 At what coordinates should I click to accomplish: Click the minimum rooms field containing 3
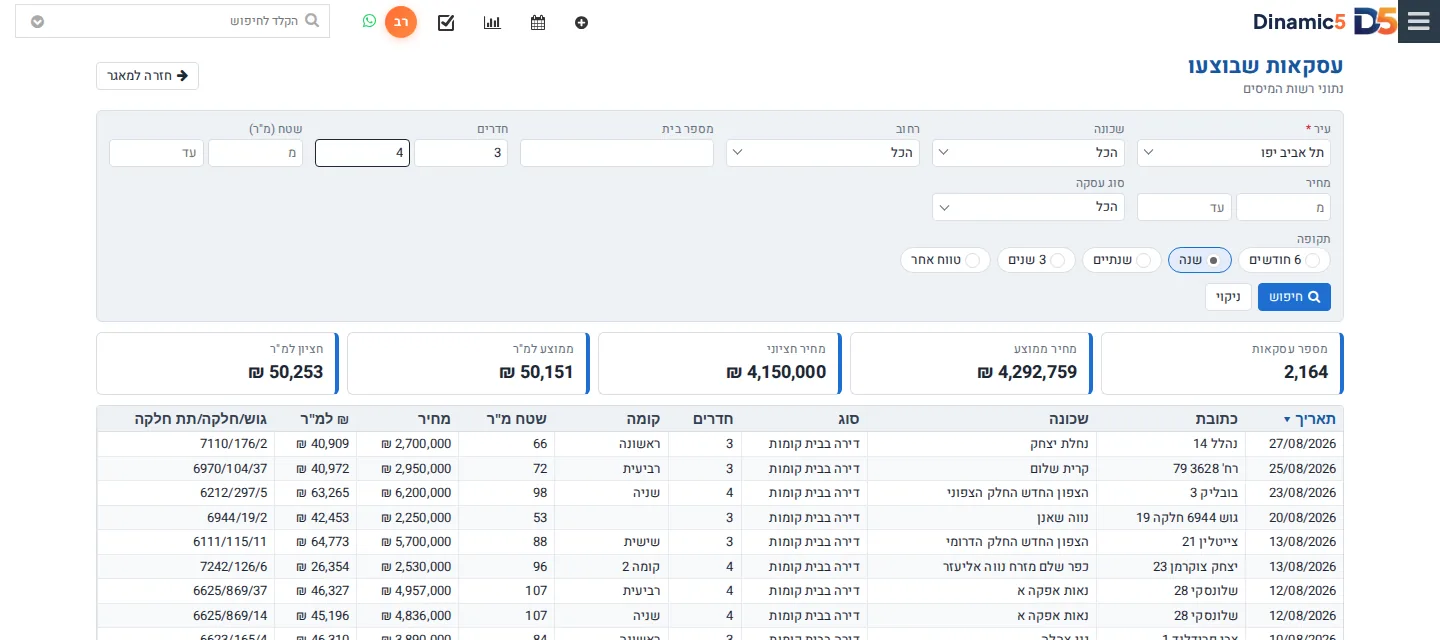461,153
